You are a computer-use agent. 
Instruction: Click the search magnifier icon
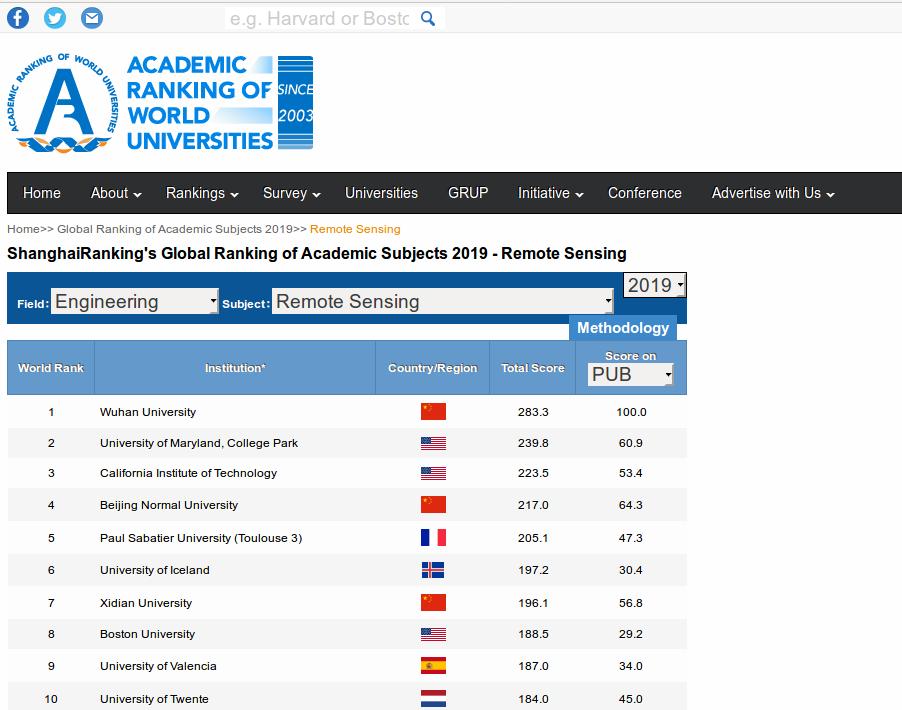click(427, 18)
